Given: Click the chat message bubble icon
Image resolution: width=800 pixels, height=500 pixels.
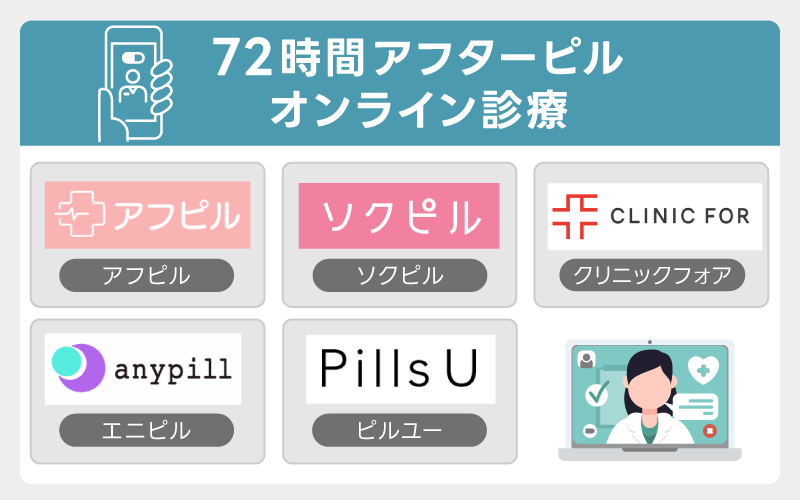Looking at the screenshot, I should tap(695, 404).
